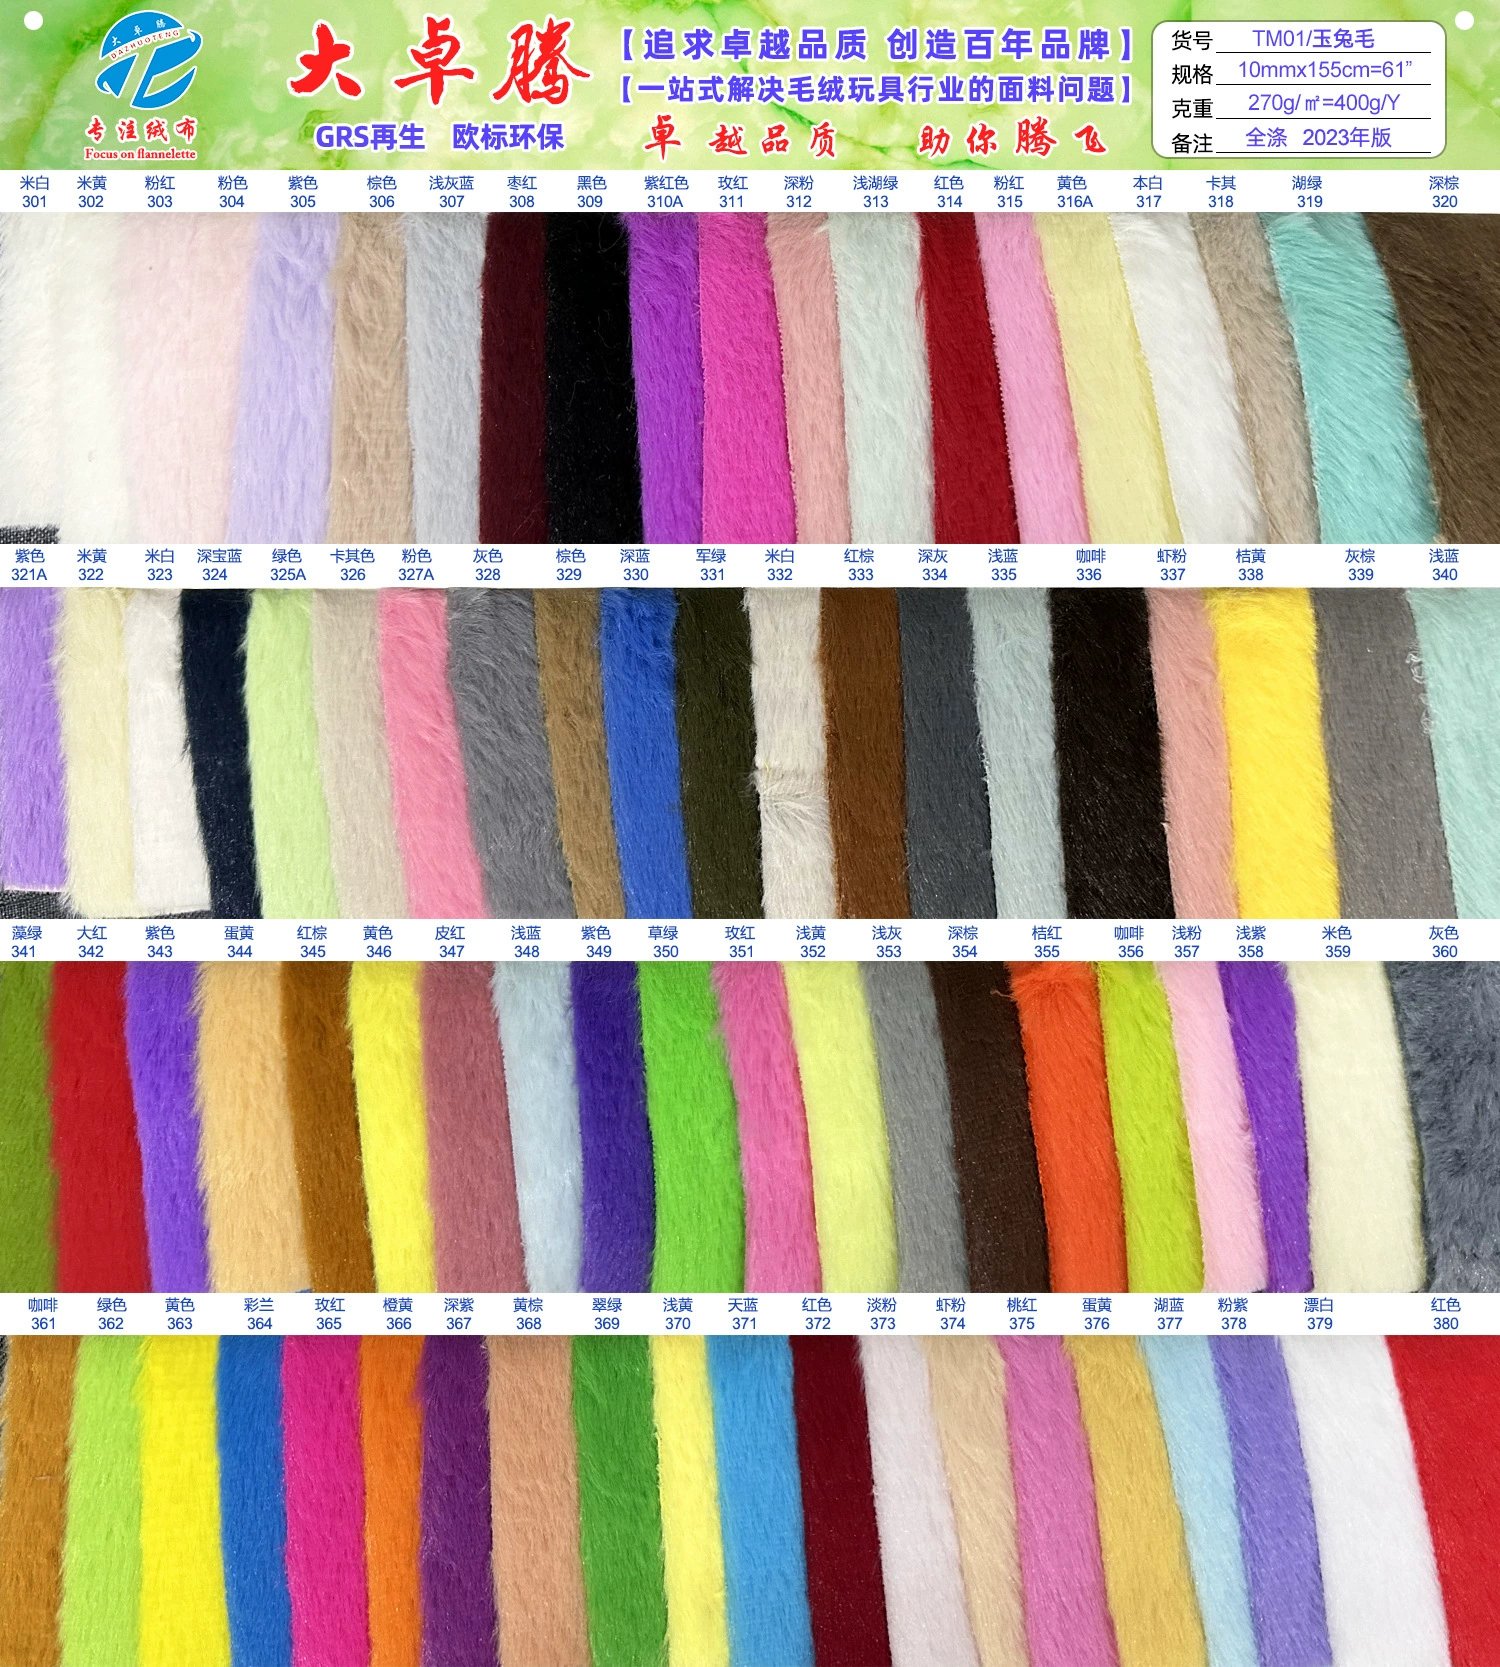Pick the hot pink swatch under 玫红 365
1500x1667 pixels.
click(324, 1500)
